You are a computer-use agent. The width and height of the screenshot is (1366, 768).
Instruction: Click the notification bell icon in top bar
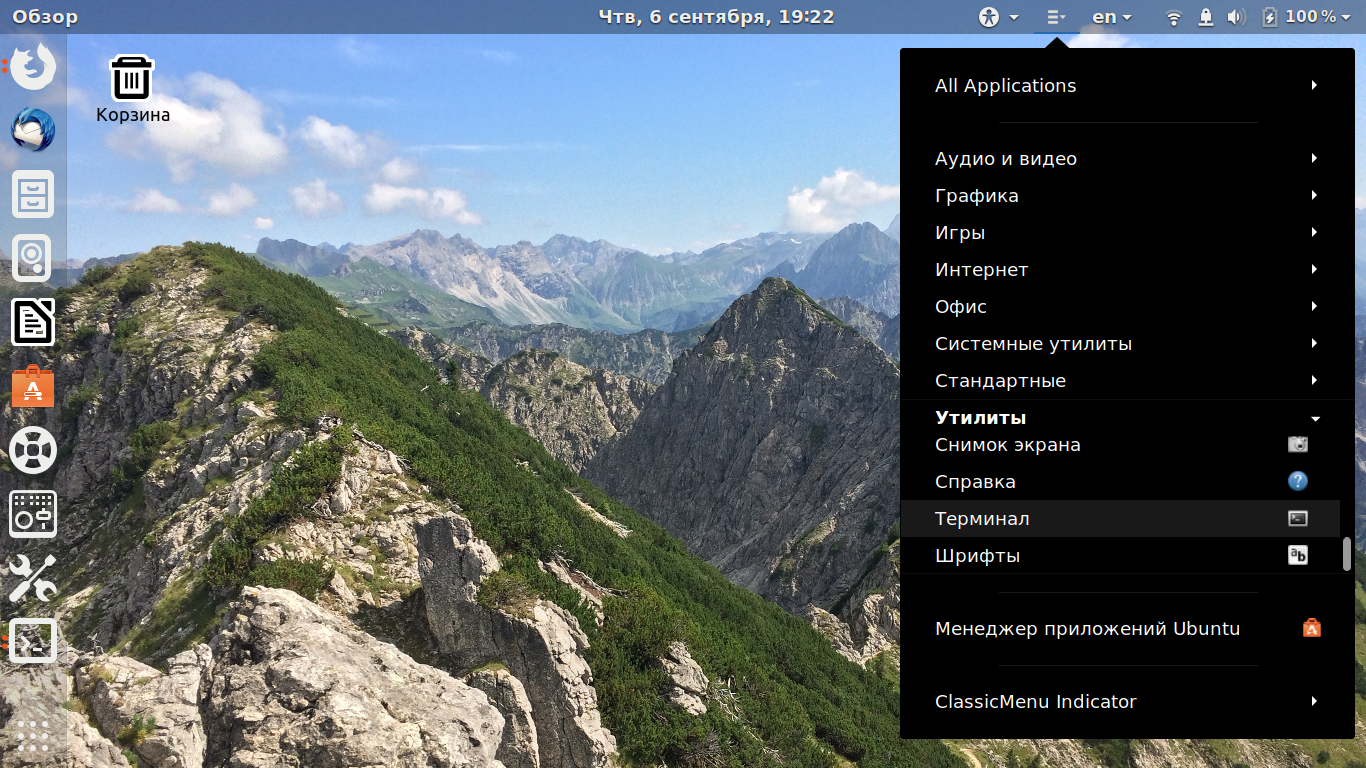click(x=1206, y=17)
